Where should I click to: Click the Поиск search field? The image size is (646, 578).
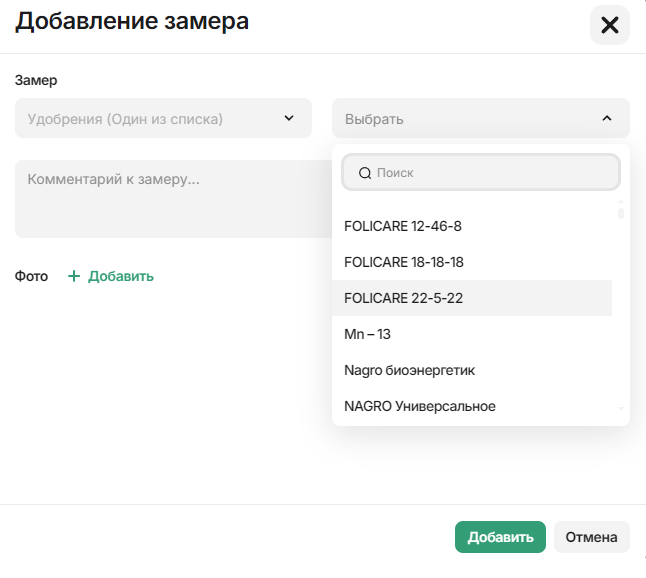pyautogui.click(x=481, y=172)
